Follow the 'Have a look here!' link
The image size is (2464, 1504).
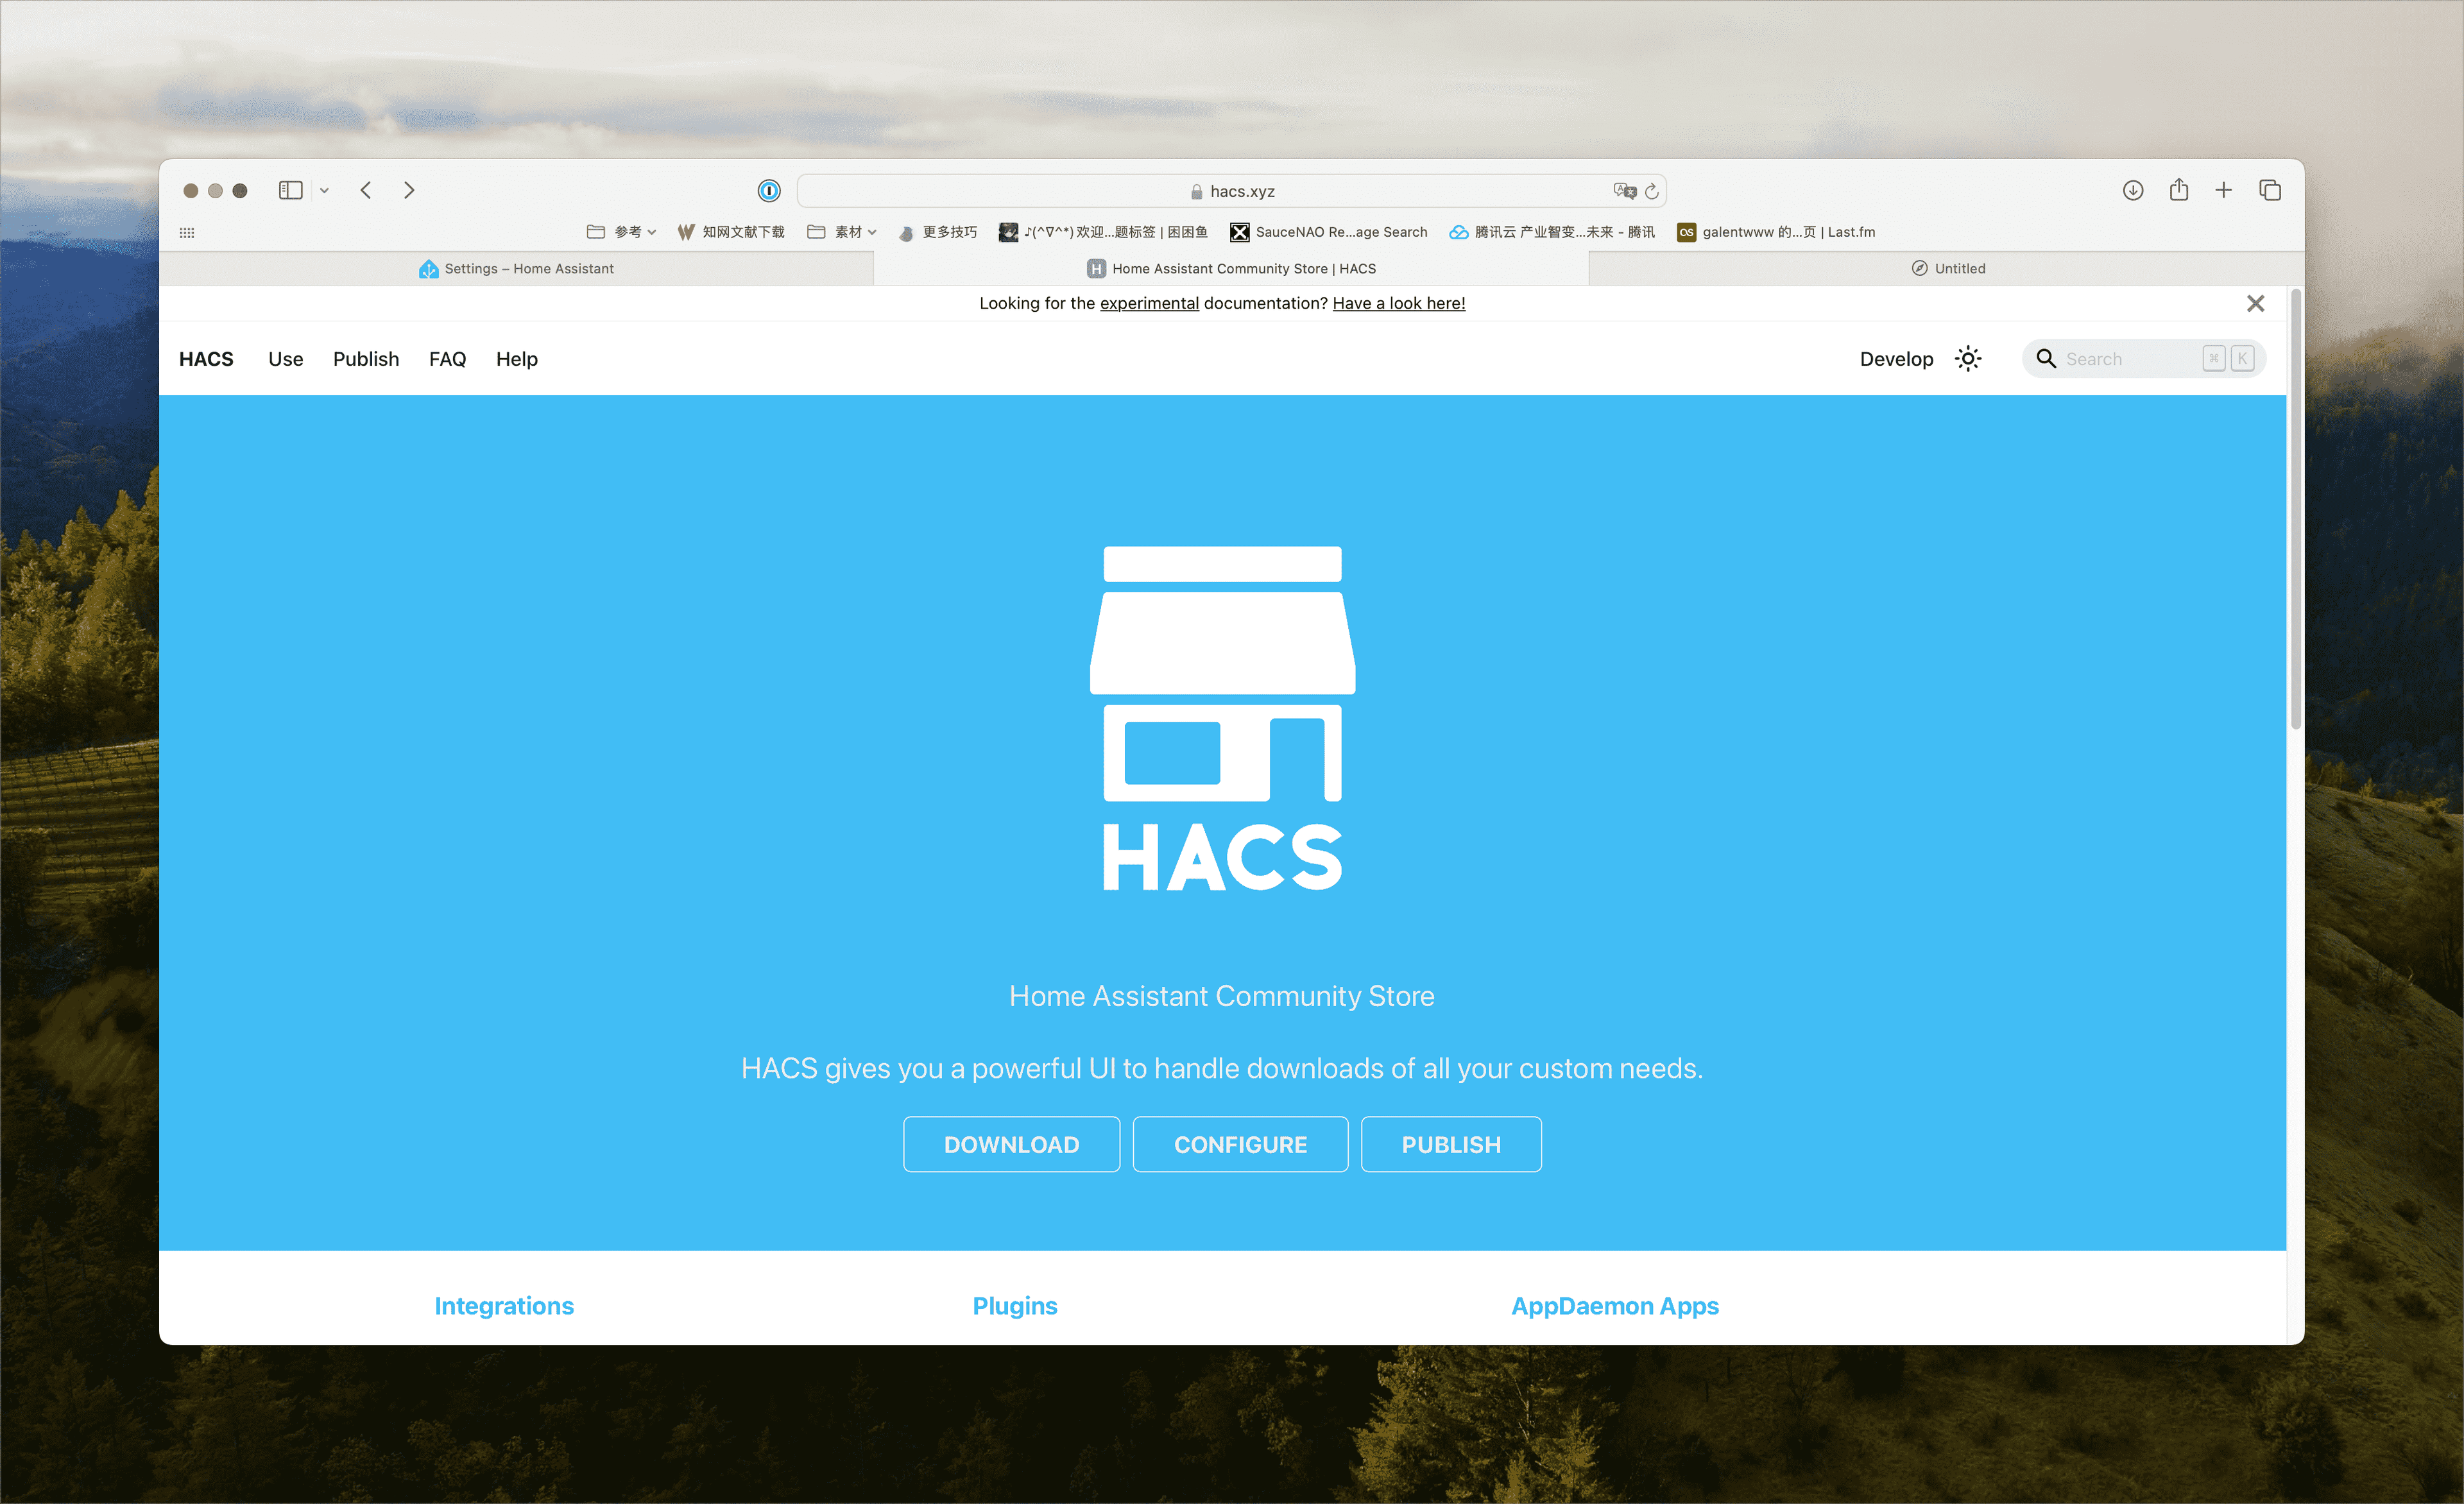click(1398, 303)
